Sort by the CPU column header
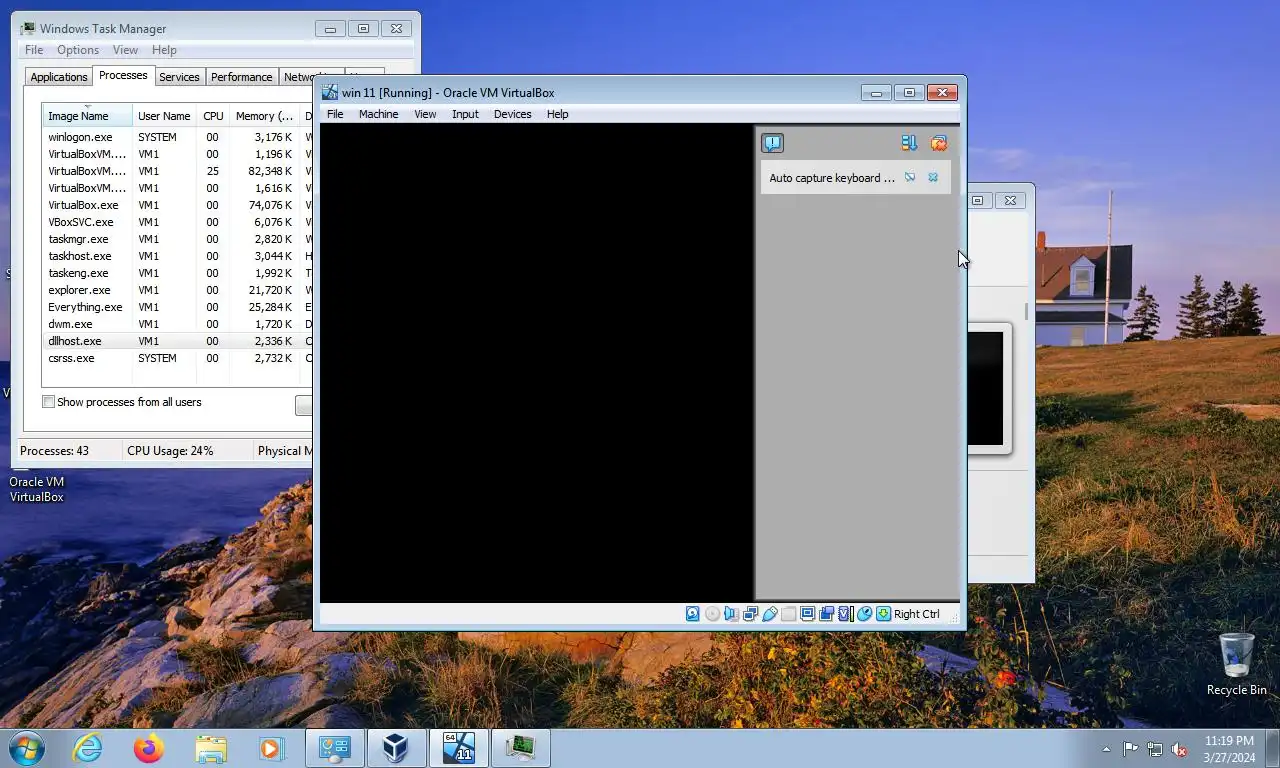This screenshot has height=768, width=1280. pyautogui.click(x=213, y=115)
